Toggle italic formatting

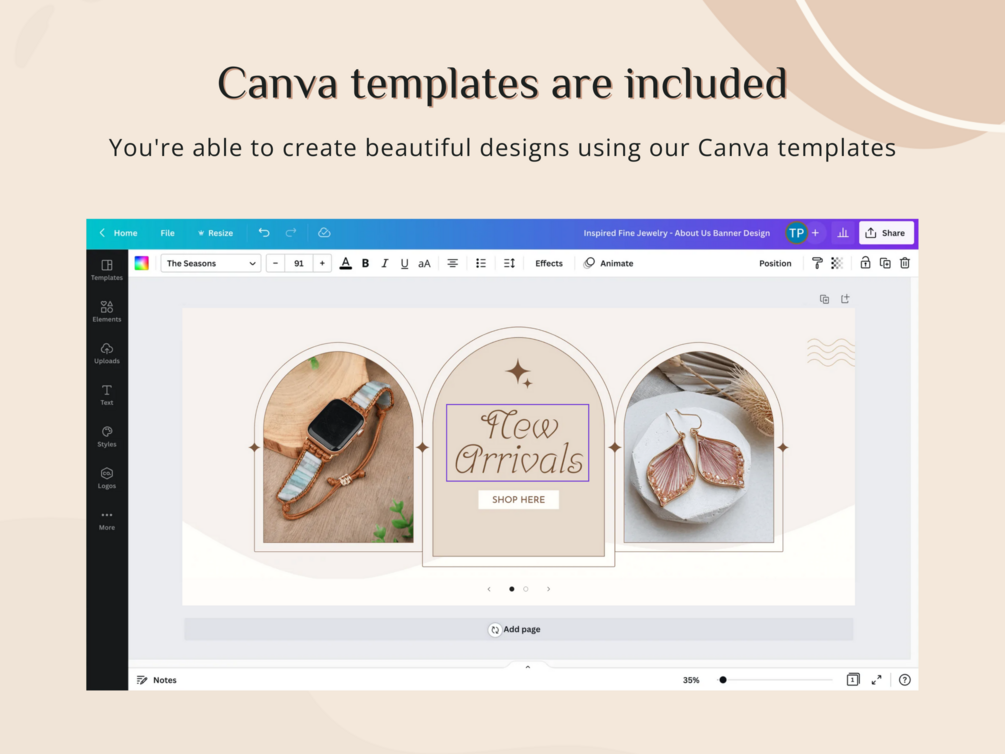(385, 263)
